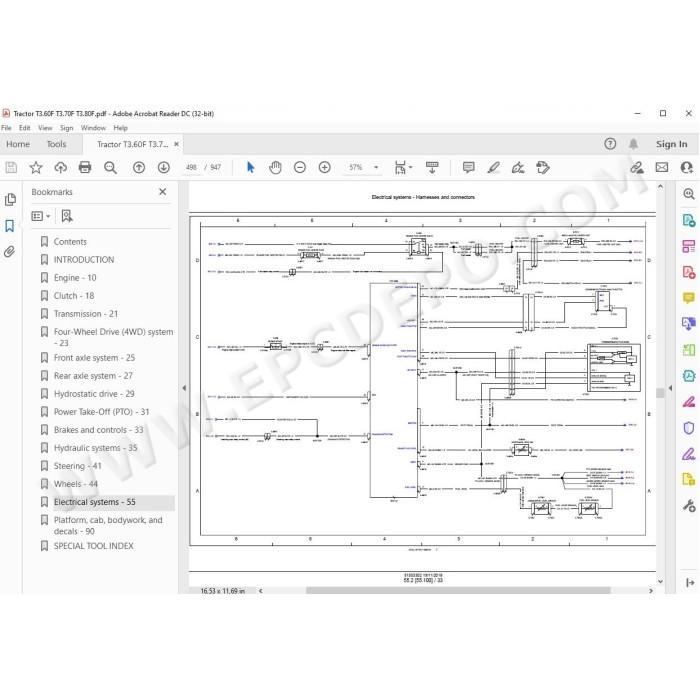Viewport: 700px width, 700px height.
Task: Add document to starred with star icon
Action: coord(36,167)
